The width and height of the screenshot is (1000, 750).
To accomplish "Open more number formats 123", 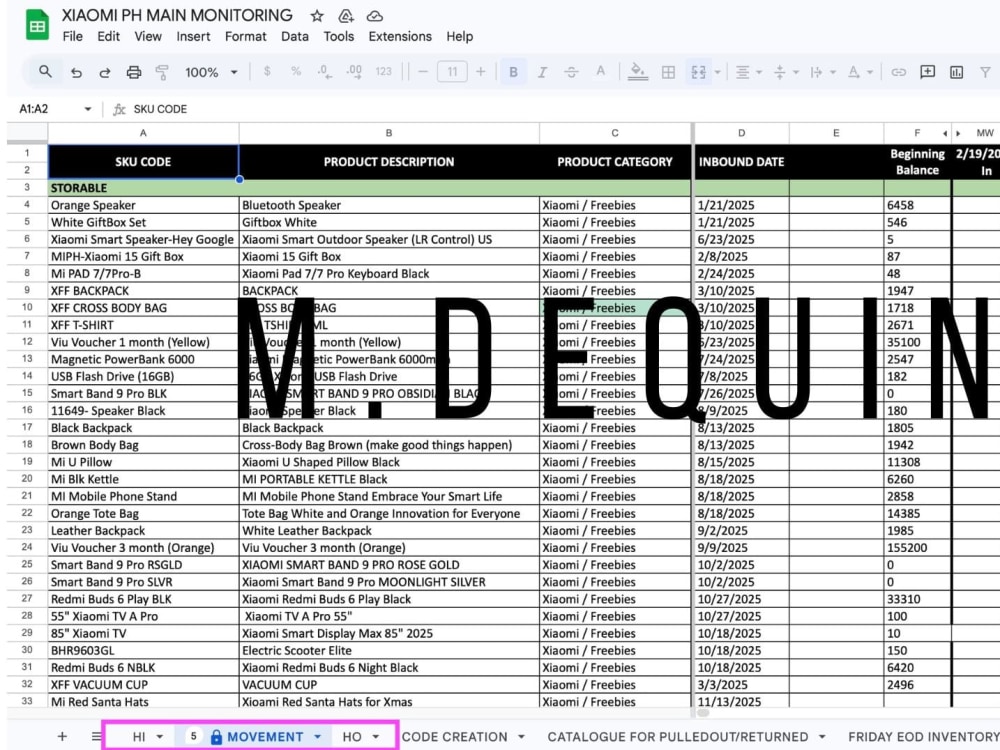I will click(383, 71).
